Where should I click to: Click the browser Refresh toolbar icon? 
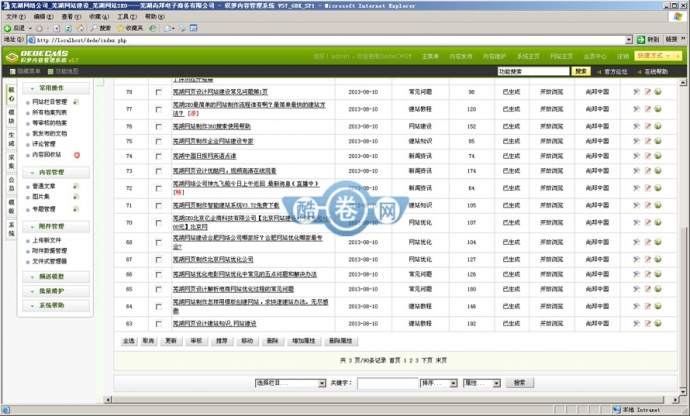click(x=68, y=28)
